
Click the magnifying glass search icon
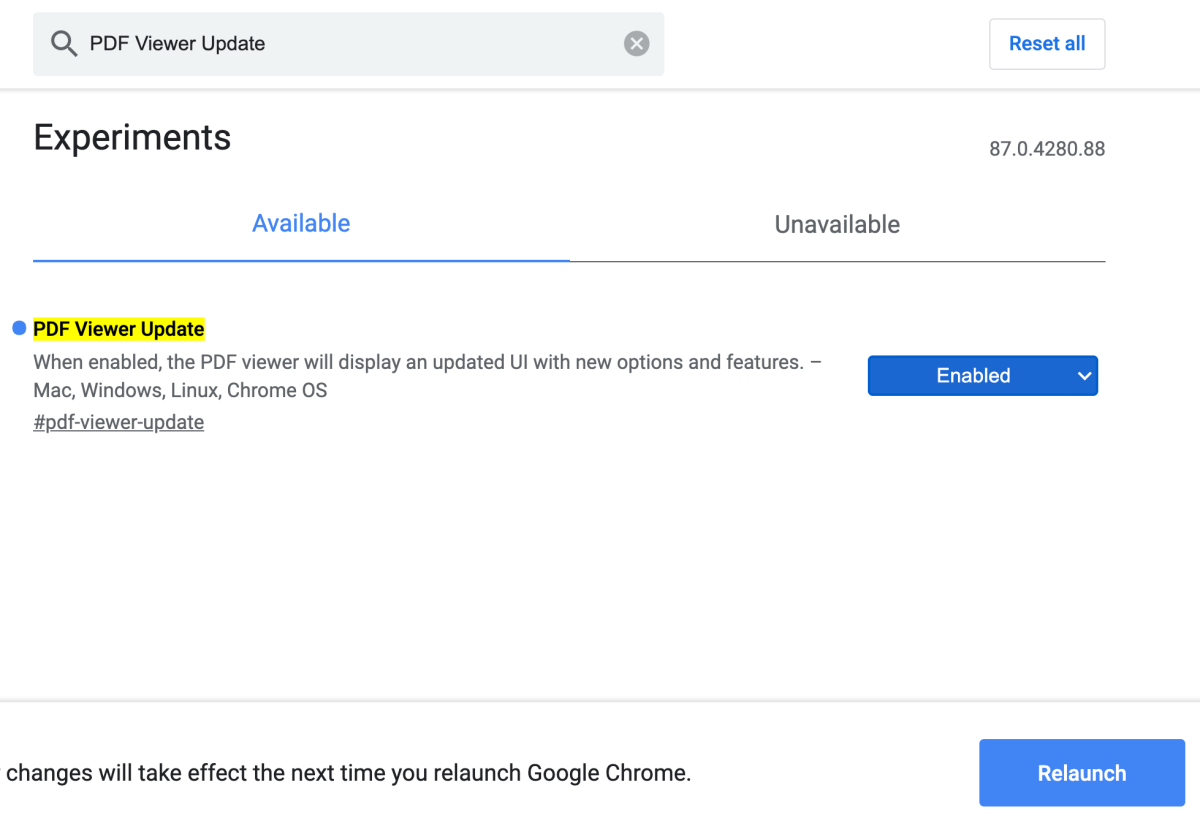[64, 44]
